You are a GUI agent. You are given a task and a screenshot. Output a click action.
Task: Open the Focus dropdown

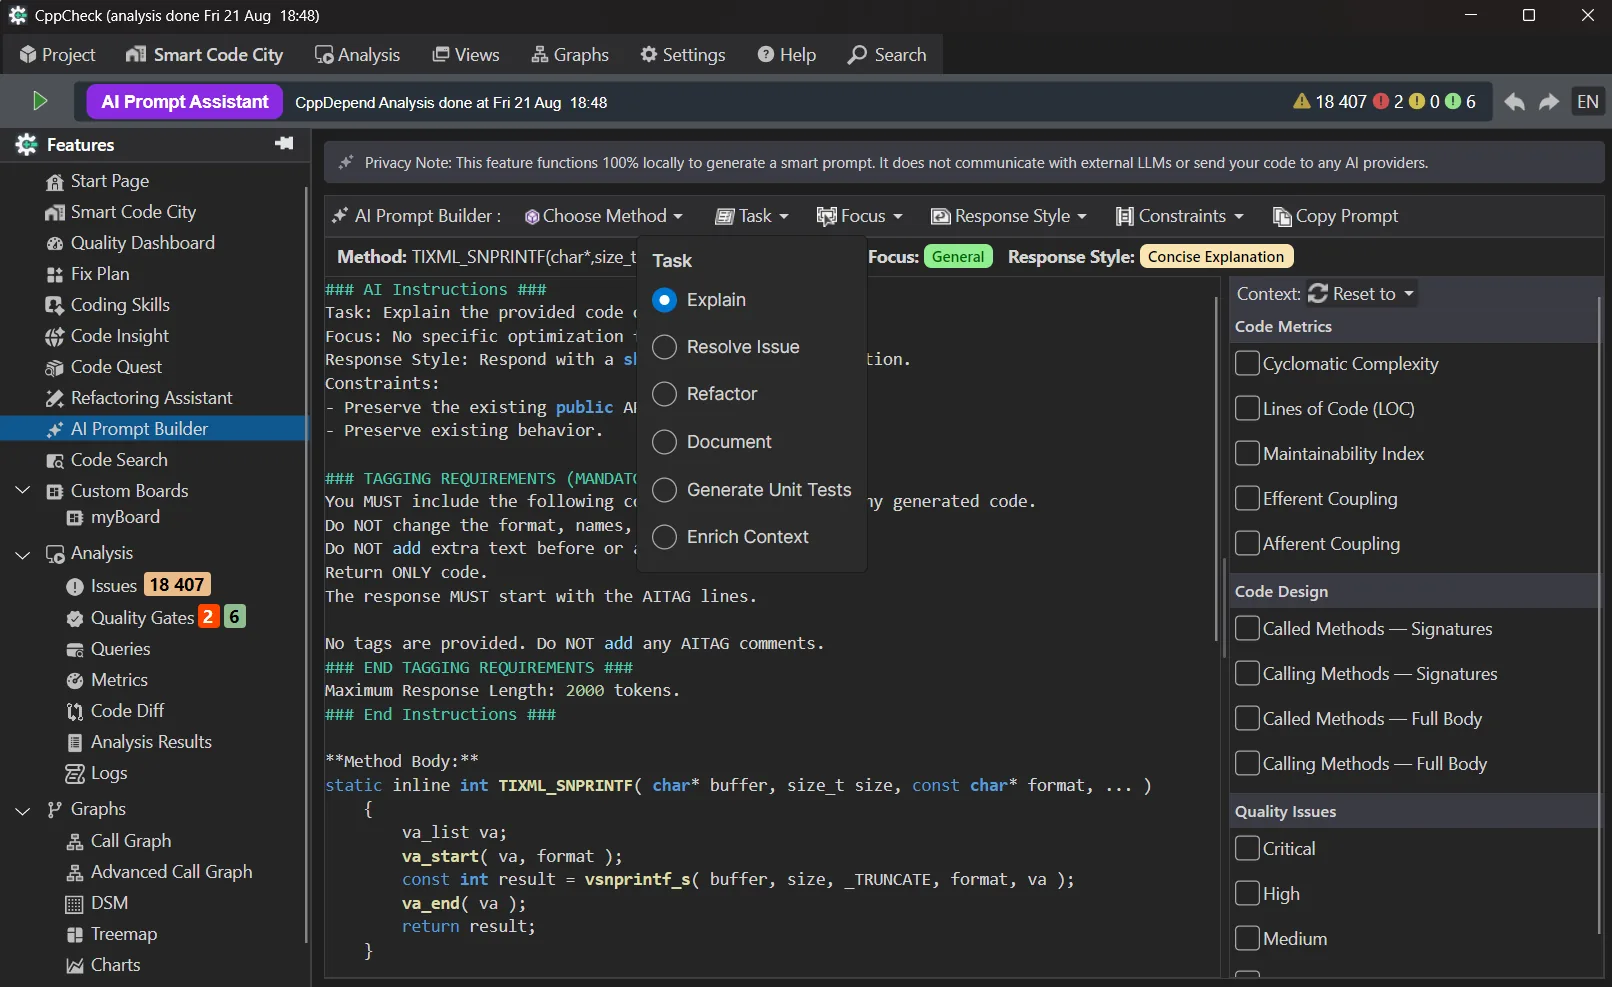pos(860,216)
